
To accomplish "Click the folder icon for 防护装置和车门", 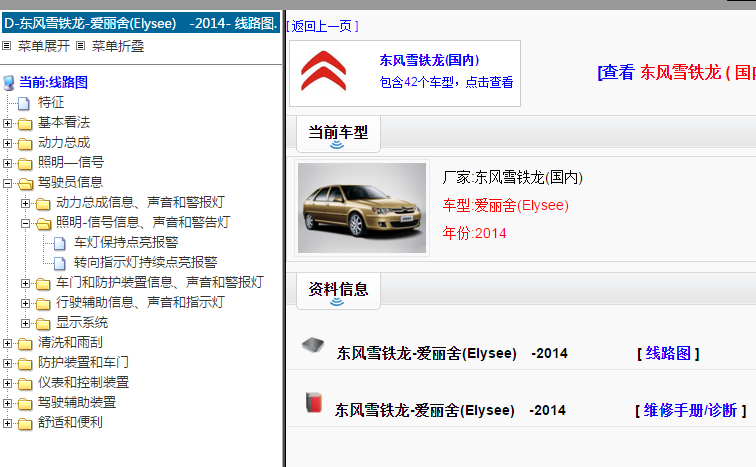I will point(25,363).
